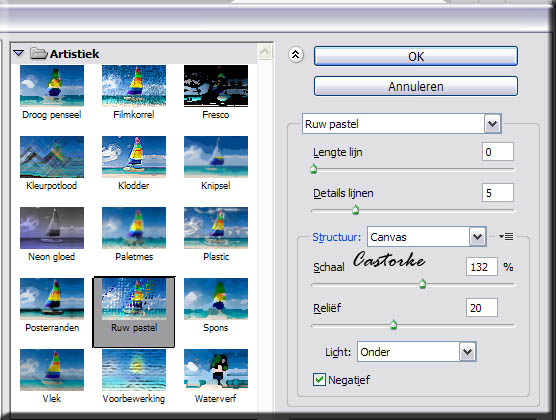Choose the Waterverf filter thumbnail
556x420 pixels.
point(216,370)
